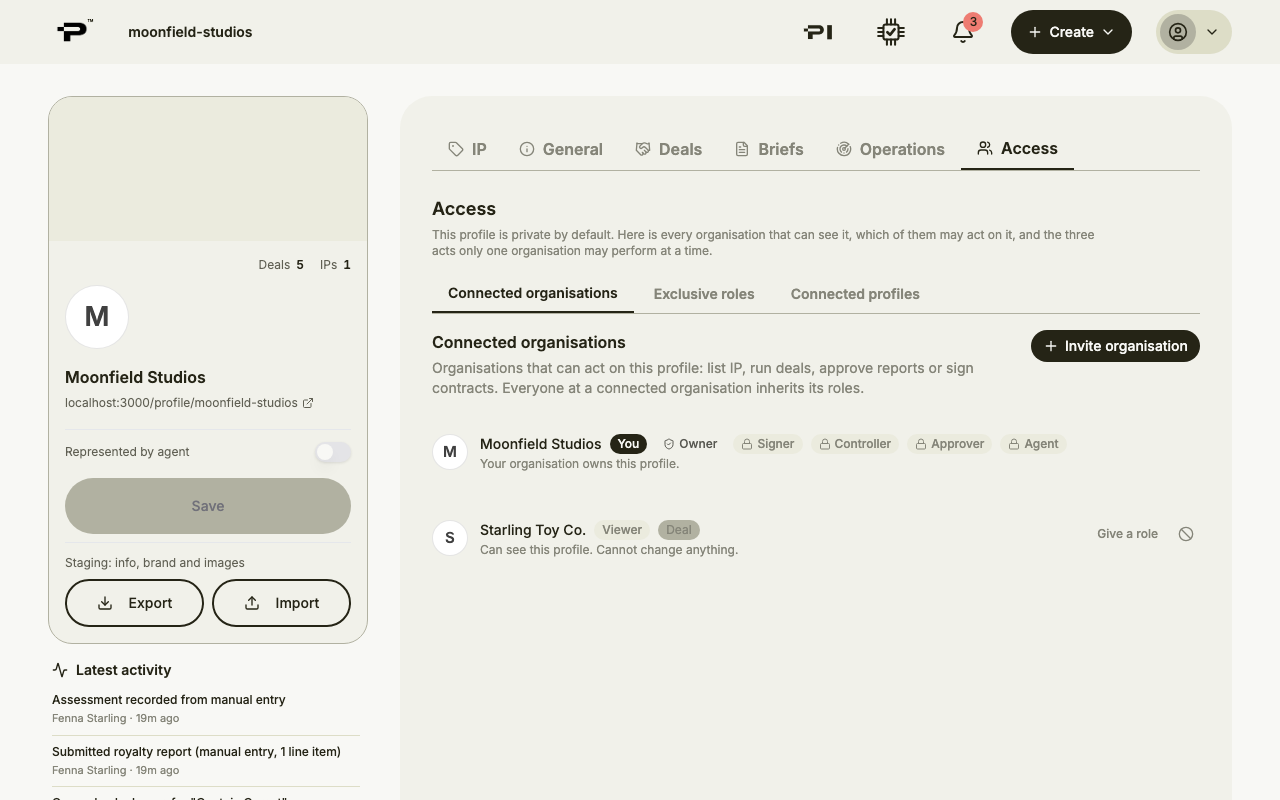Open the Briefs tab
Viewport: 1280px width, 800px height.
coord(769,149)
